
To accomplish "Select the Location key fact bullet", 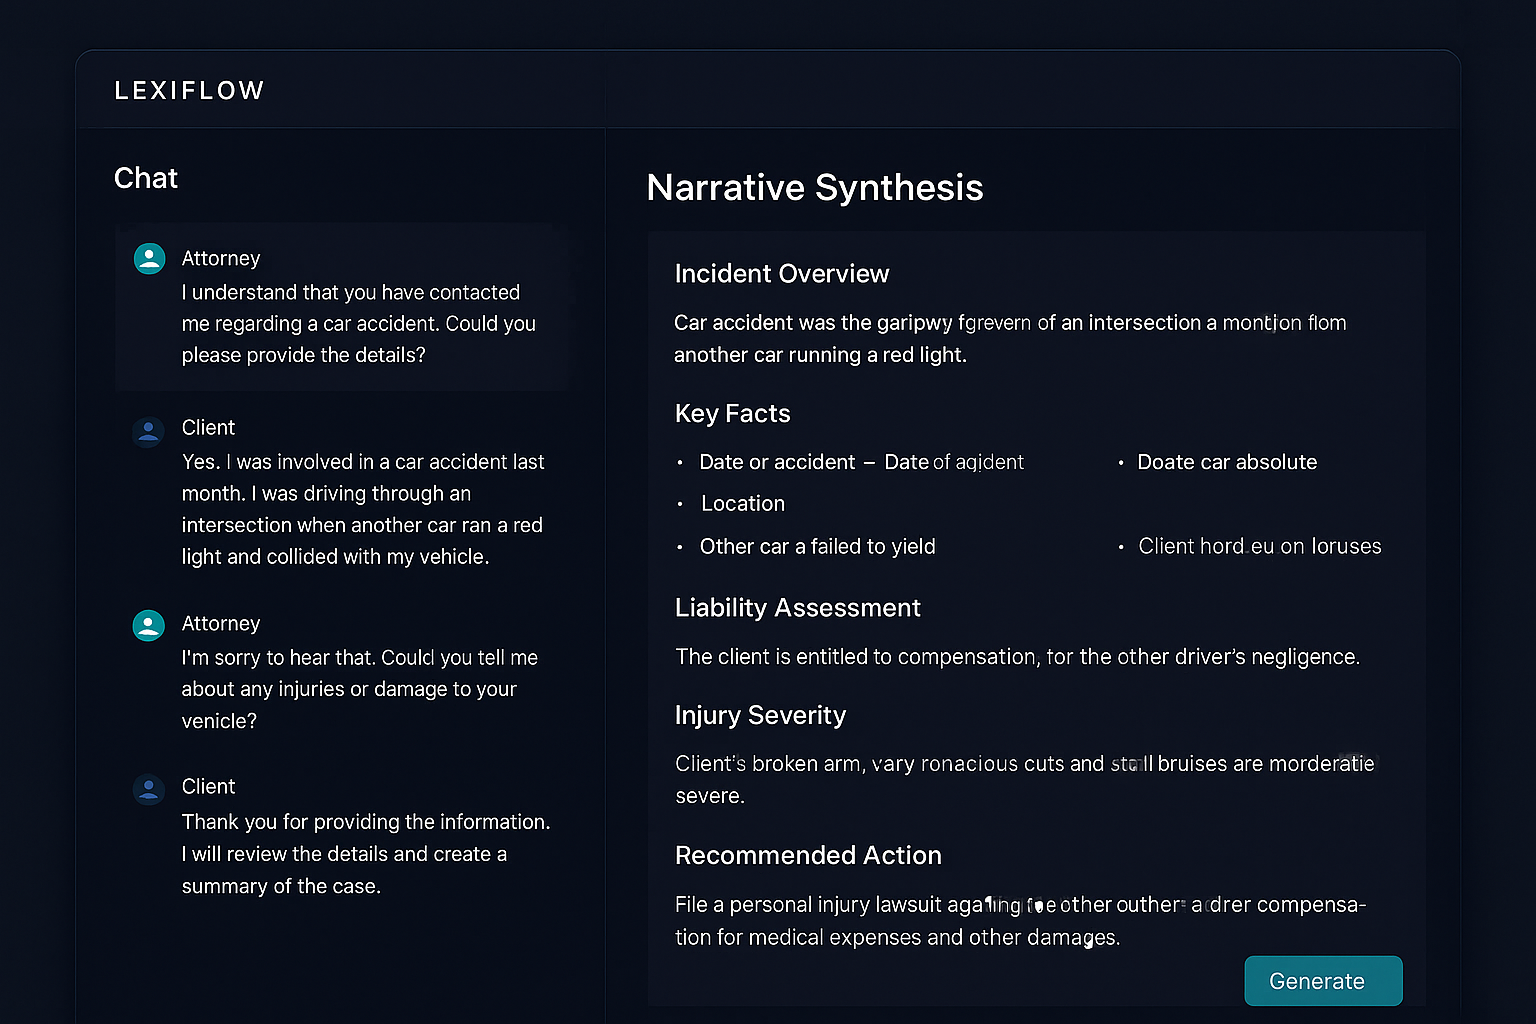I will [x=743, y=504].
